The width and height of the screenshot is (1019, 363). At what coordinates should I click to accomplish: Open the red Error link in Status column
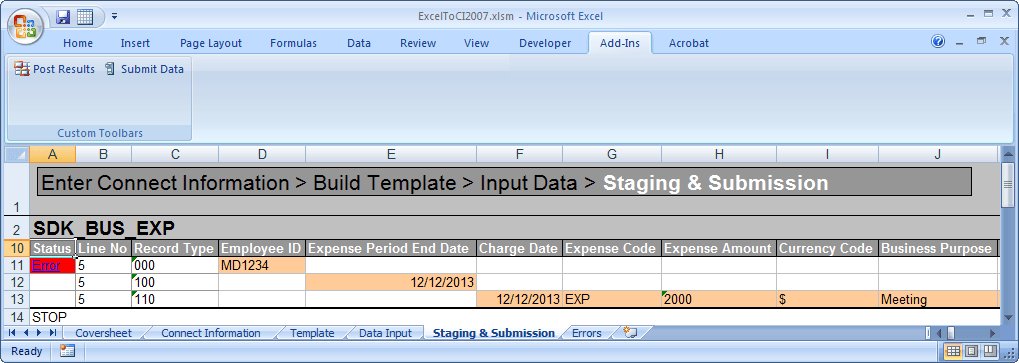tap(46, 266)
